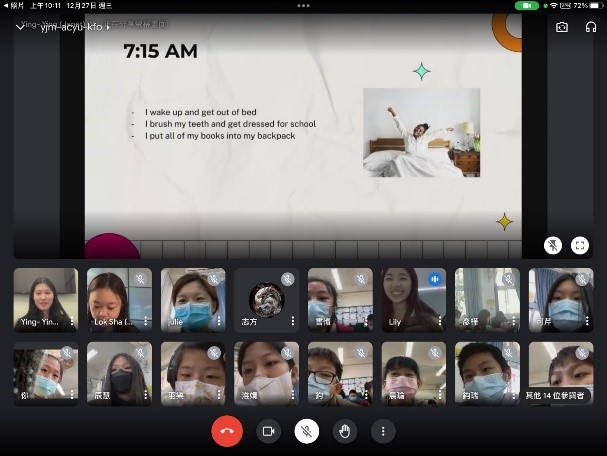The width and height of the screenshot is (607, 456).
Task: Click 'I put all of my books into my backpack'
Action: tap(220, 136)
